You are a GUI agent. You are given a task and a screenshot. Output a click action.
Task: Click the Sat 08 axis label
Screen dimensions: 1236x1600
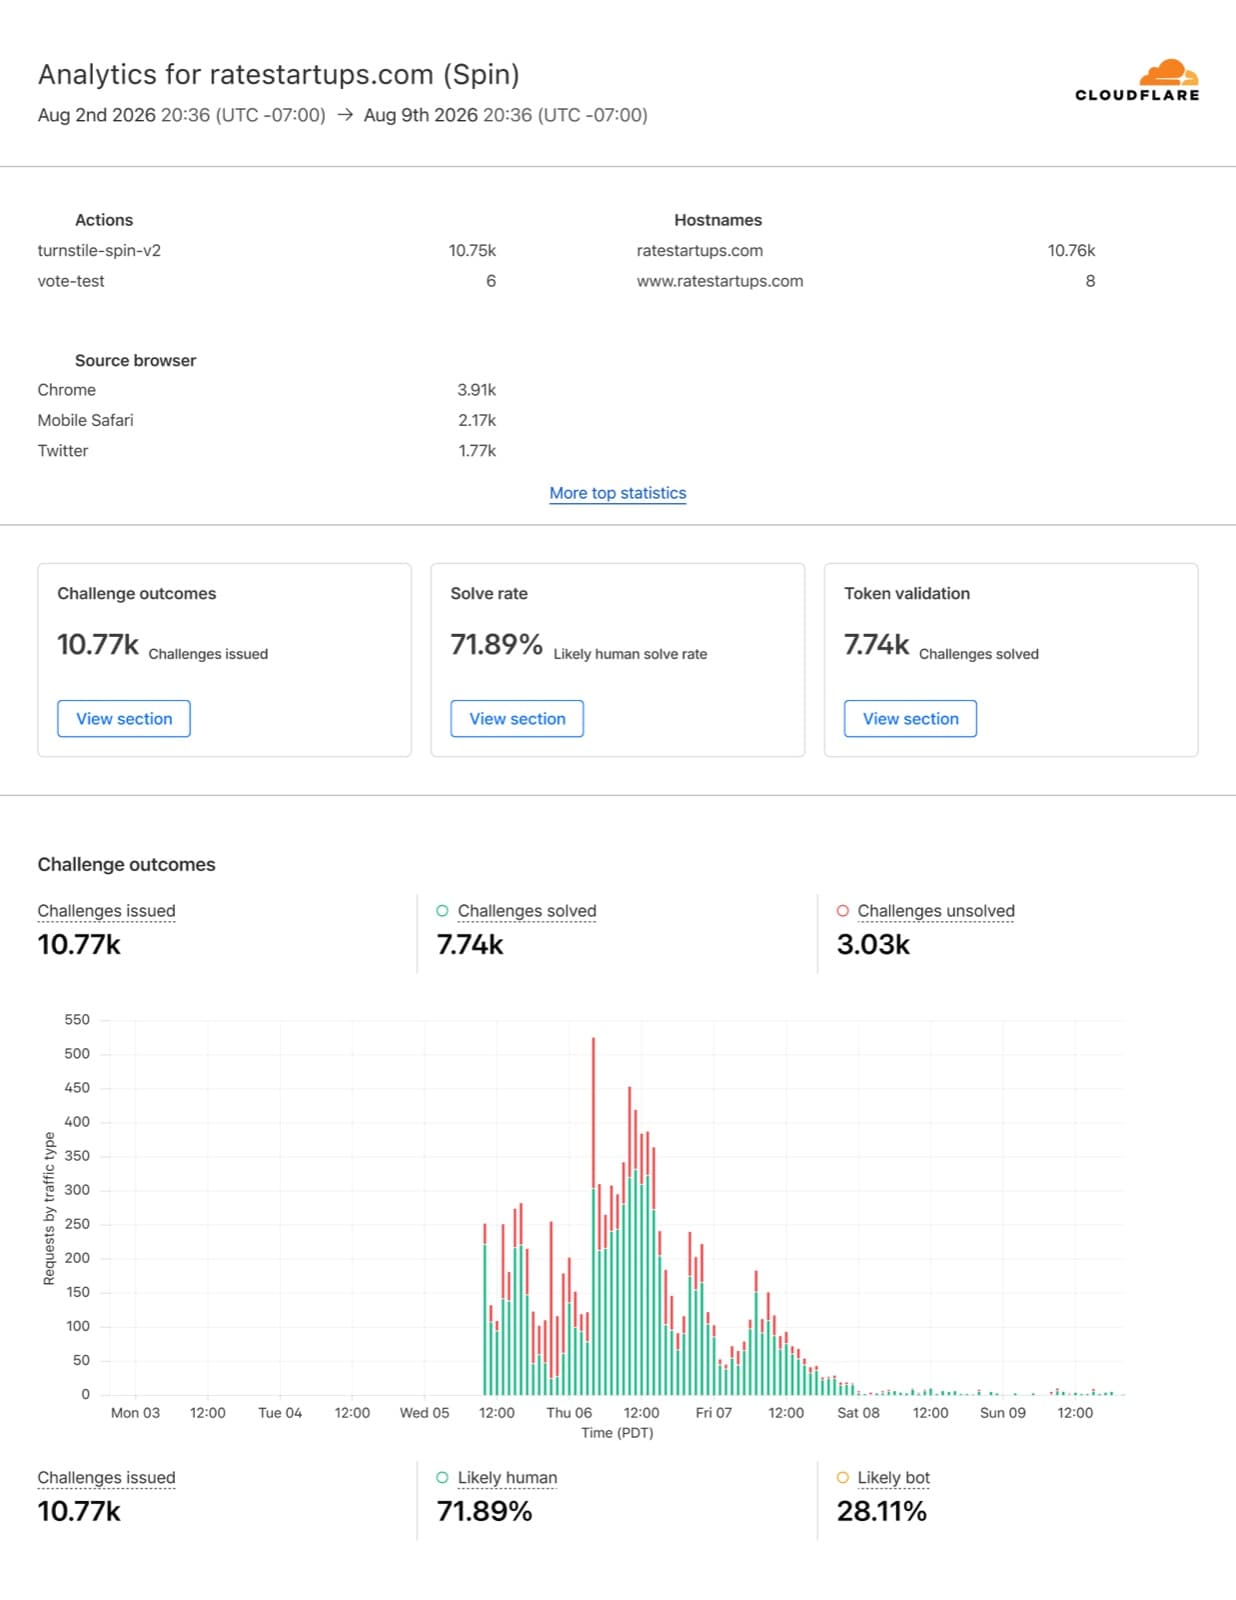858,1413
